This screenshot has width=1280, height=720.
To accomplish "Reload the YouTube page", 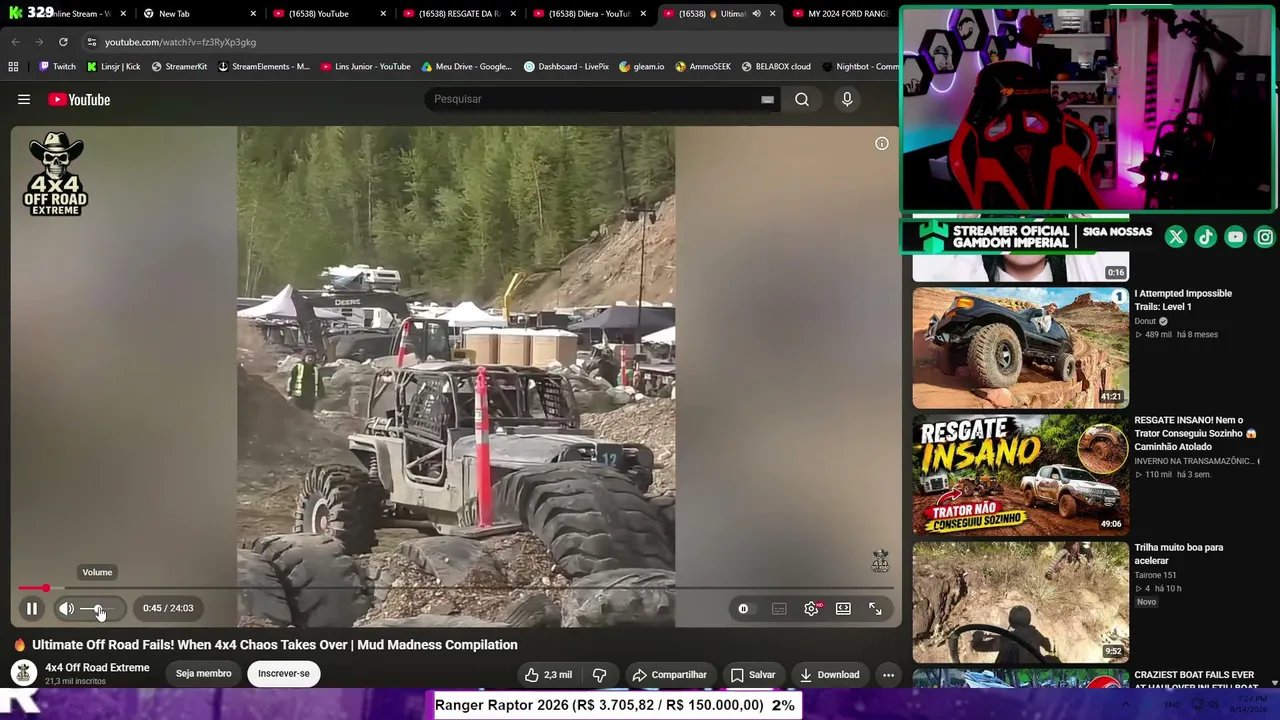I will 63,42.
